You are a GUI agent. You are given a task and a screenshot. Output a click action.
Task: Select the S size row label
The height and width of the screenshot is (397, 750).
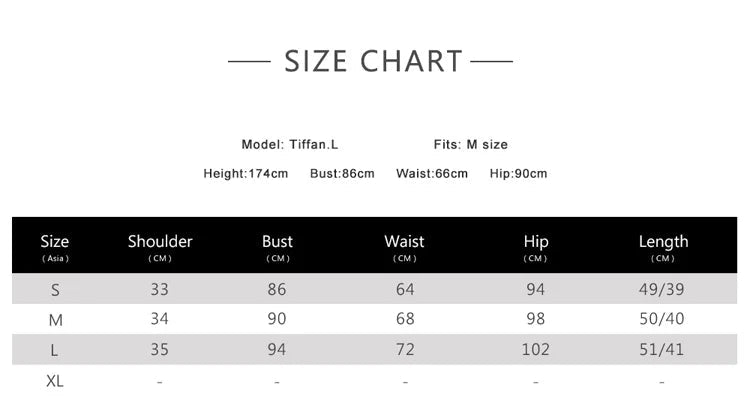(55, 290)
